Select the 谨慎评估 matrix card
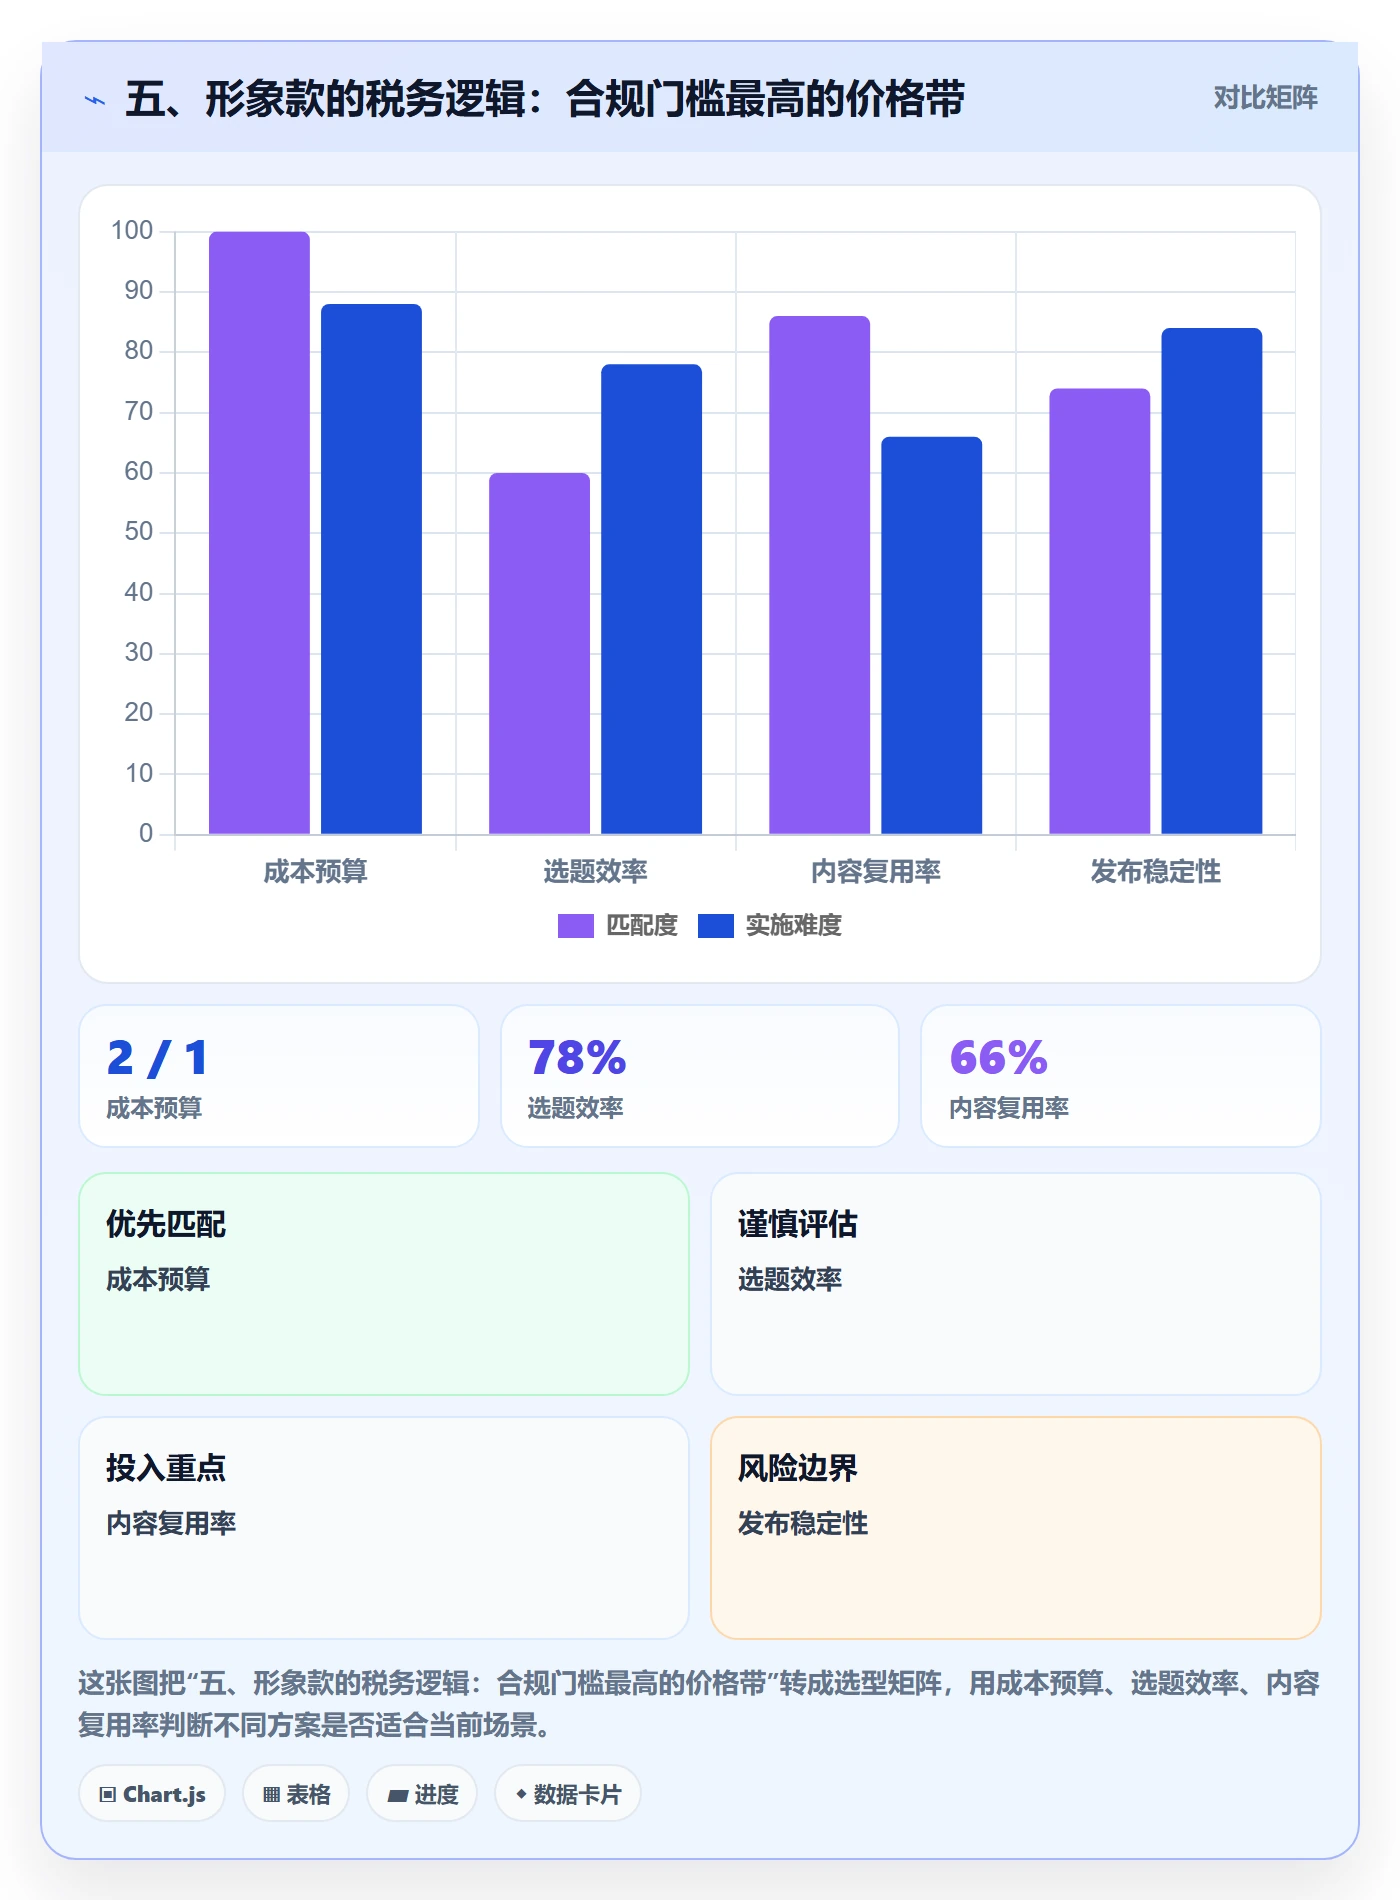The image size is (1400, 1900). (1016, 1284)
